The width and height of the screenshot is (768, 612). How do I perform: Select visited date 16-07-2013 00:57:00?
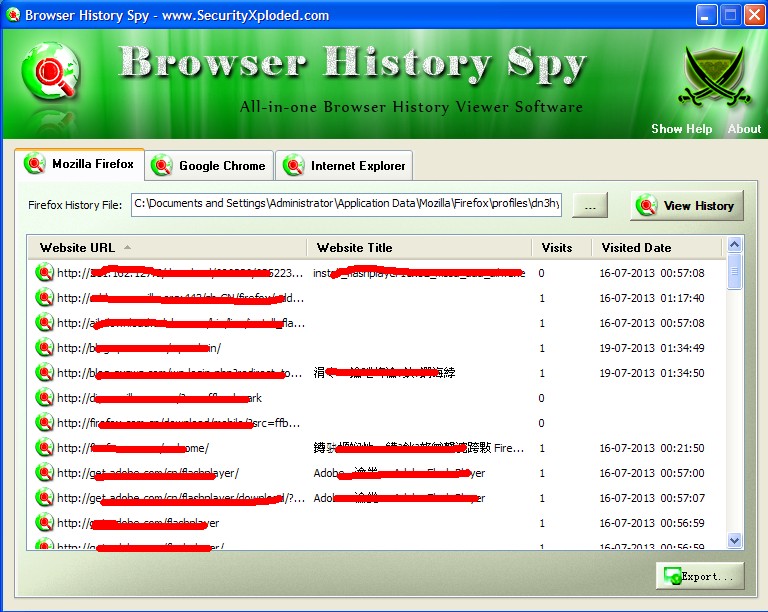[652, 472]
